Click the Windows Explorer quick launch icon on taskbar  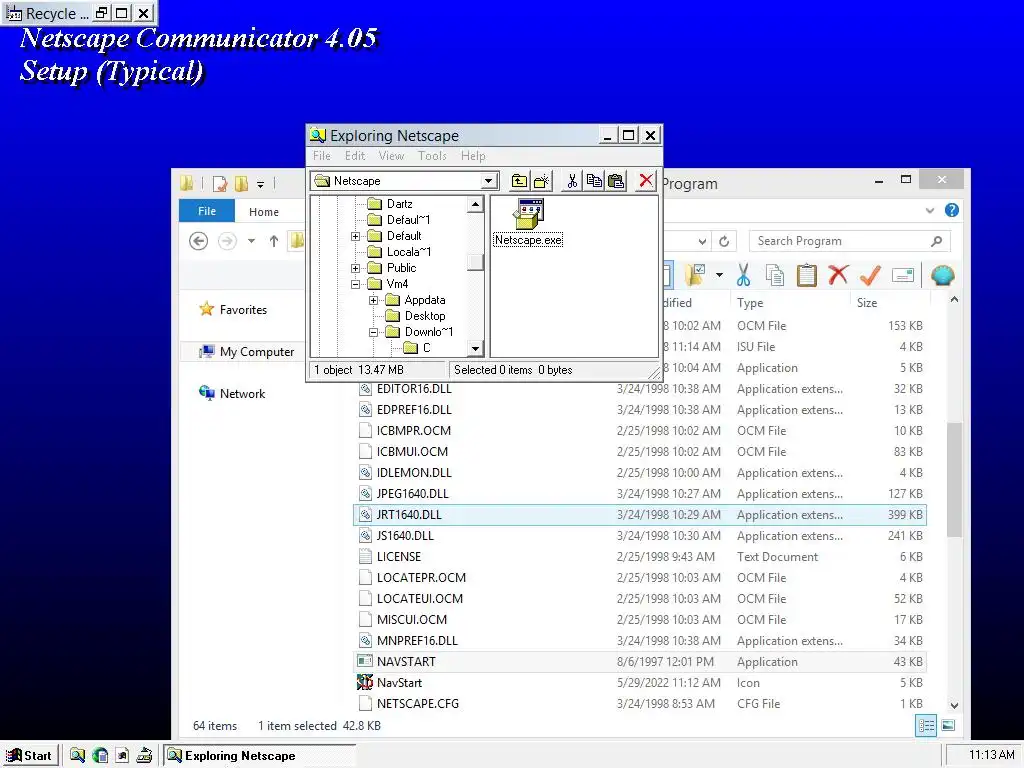coord(77,756)
